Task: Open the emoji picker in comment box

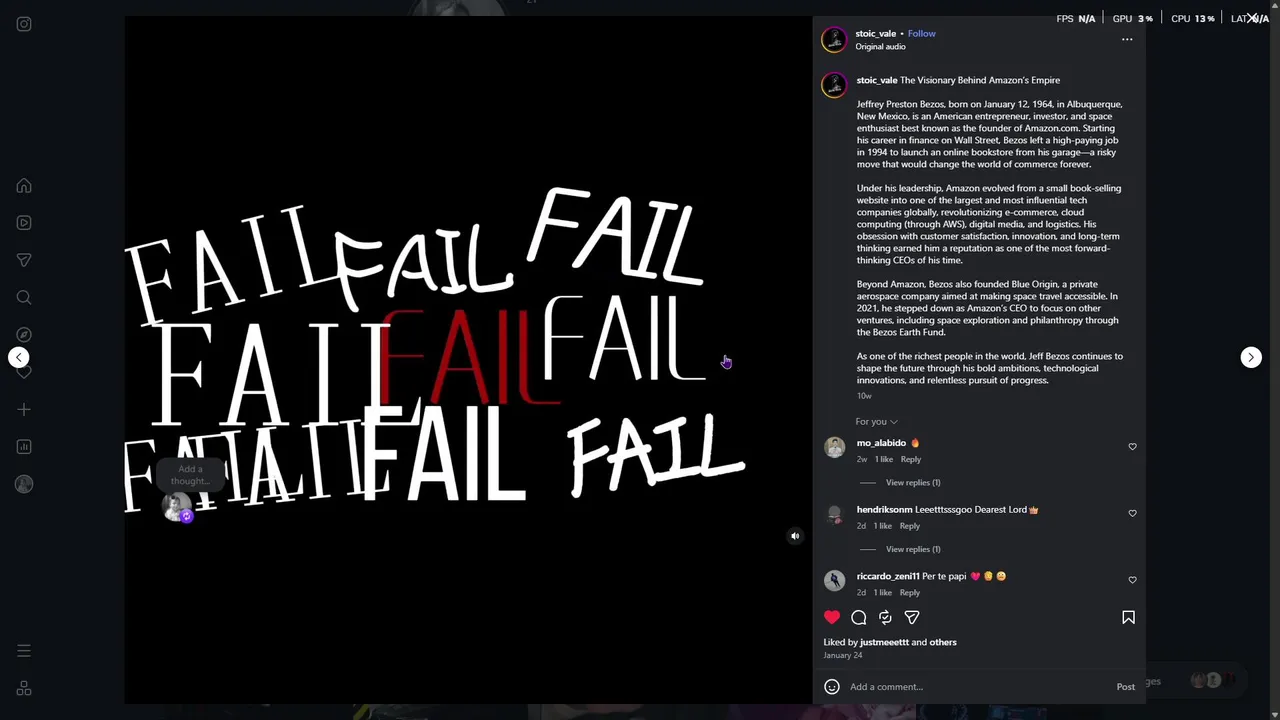Action: (x=831, y=687)
